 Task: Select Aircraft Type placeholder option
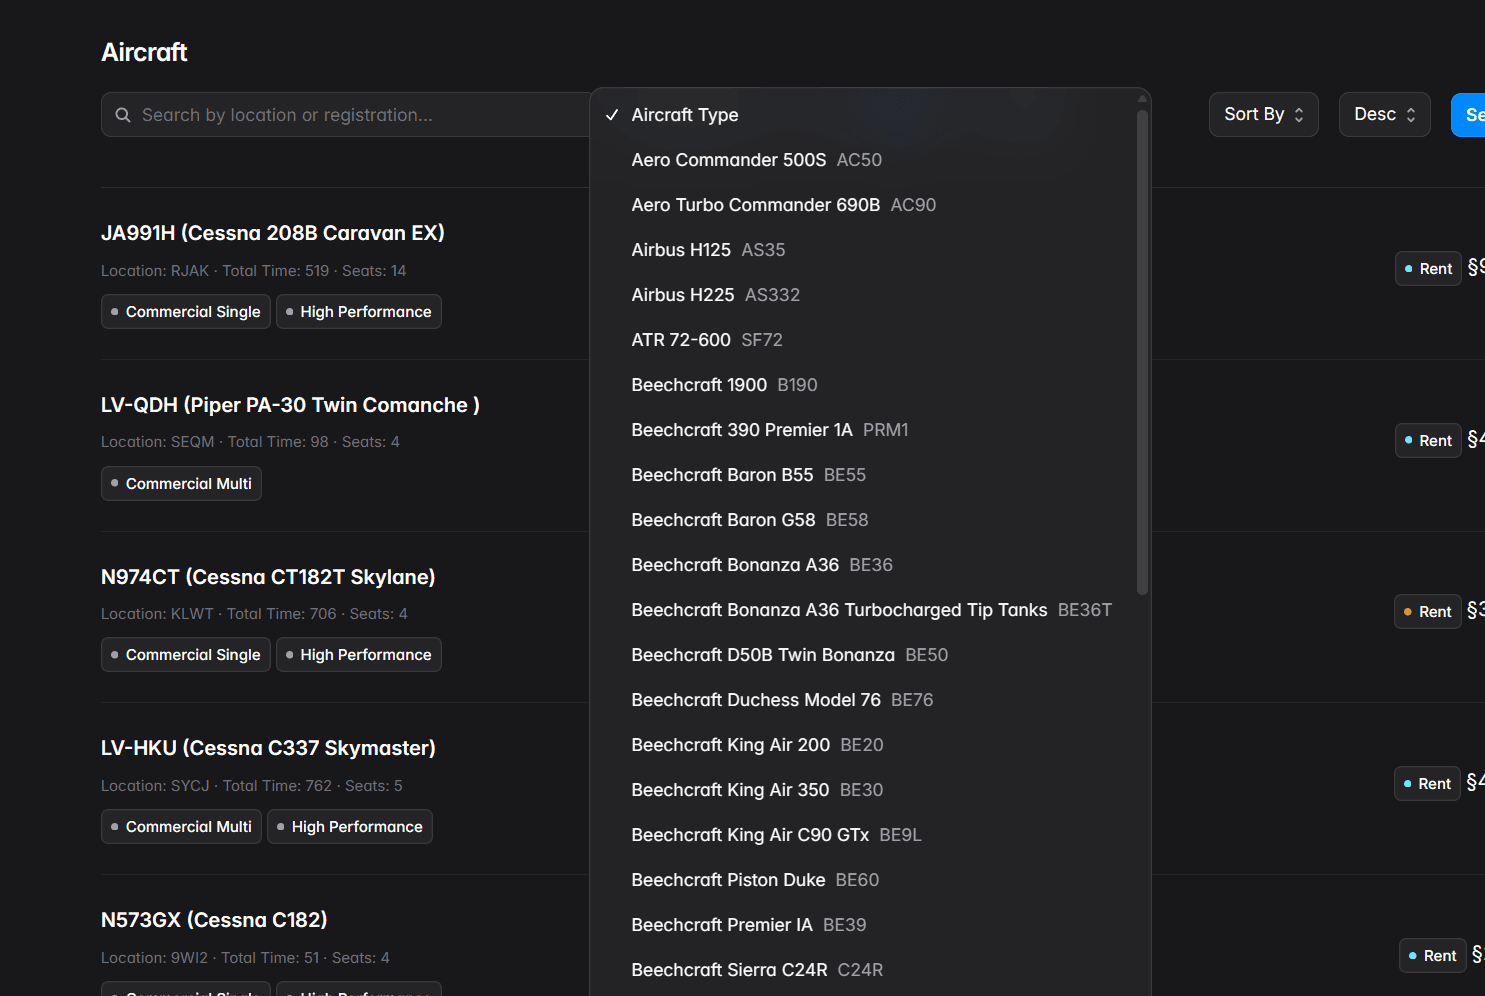tap(685, 115)
